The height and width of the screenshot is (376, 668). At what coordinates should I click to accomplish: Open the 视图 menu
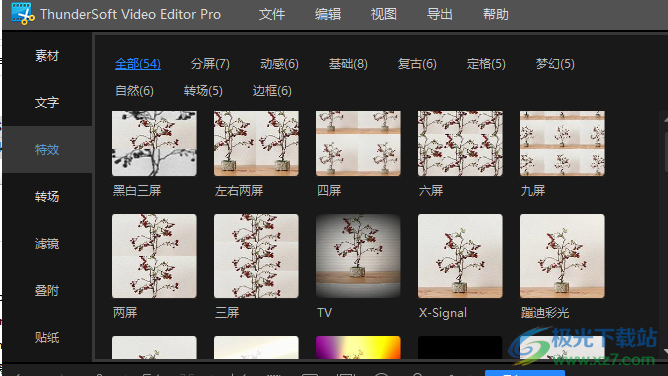(383, 14)
